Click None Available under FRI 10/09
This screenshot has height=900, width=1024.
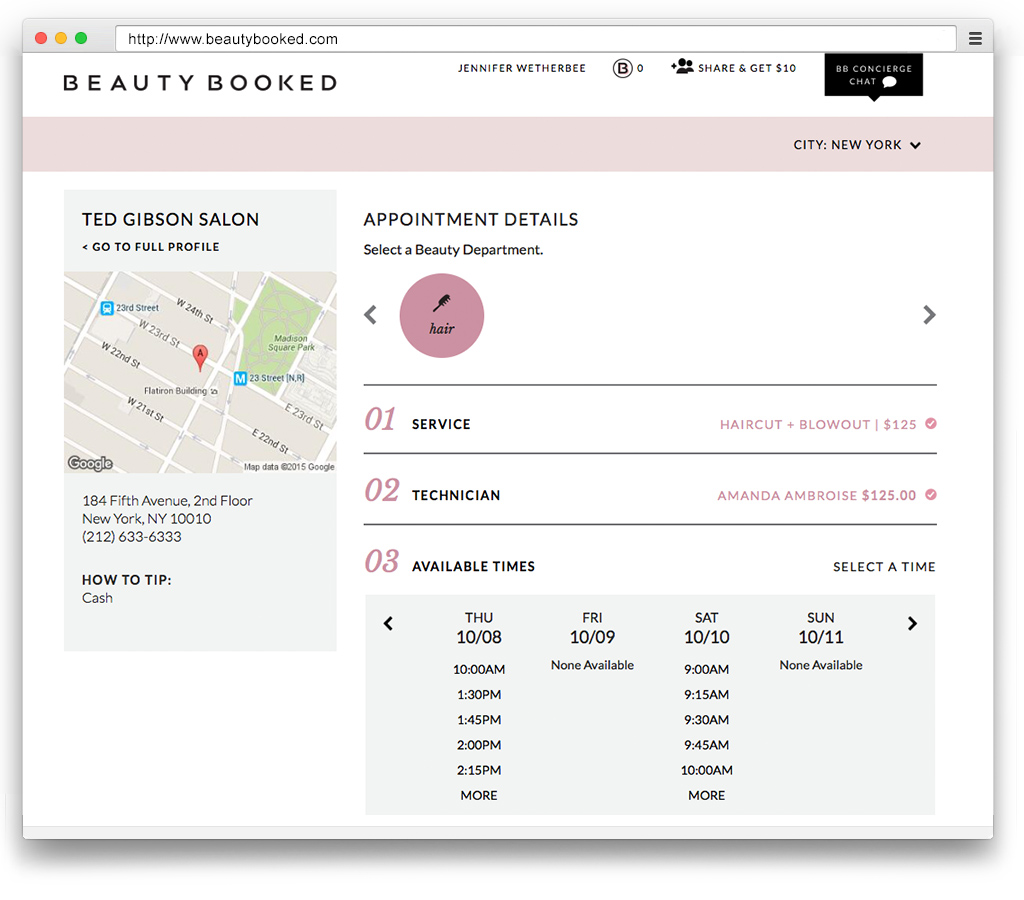tap(592, 666)
